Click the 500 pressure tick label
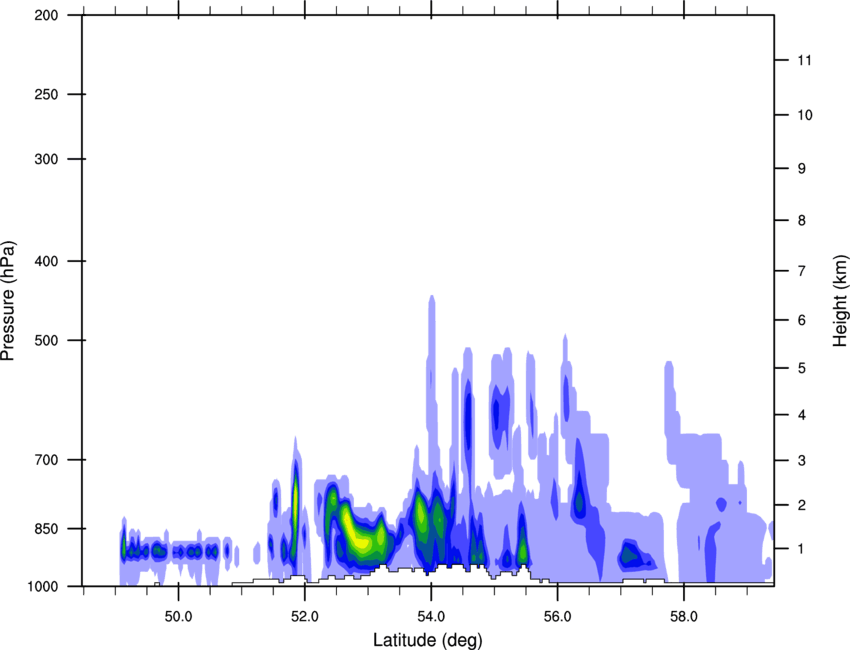This screenshot has height=650, width=850. pyautogui.click(x=46, y=340)
